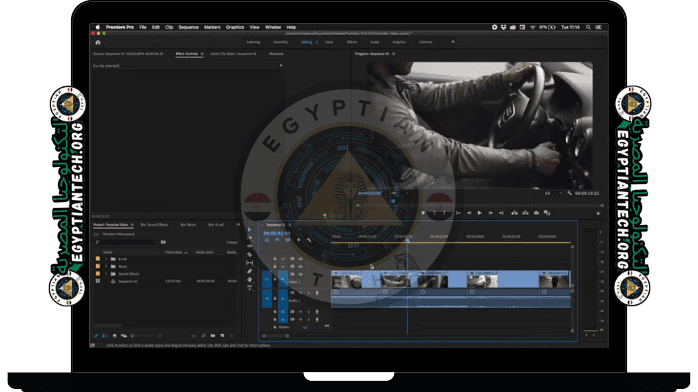Screen dimensions: 698x392
Task: Step forward one frame in Program monitor
Action: 490,213
